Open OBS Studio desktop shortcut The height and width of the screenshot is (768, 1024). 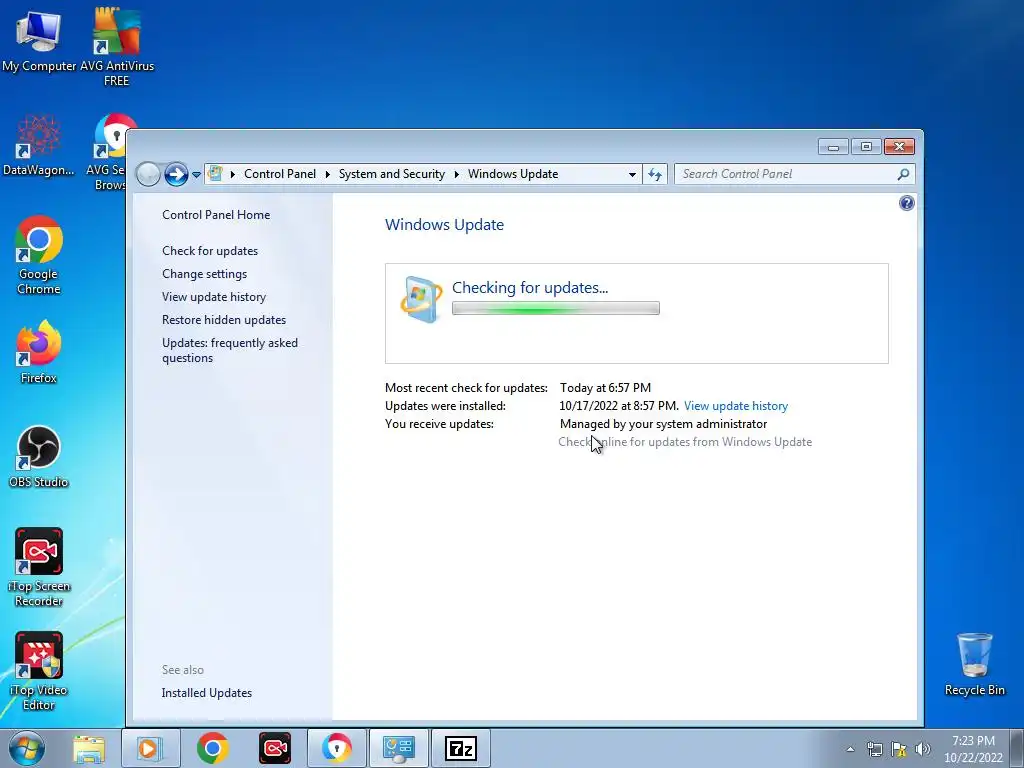[x=39, y=456]
